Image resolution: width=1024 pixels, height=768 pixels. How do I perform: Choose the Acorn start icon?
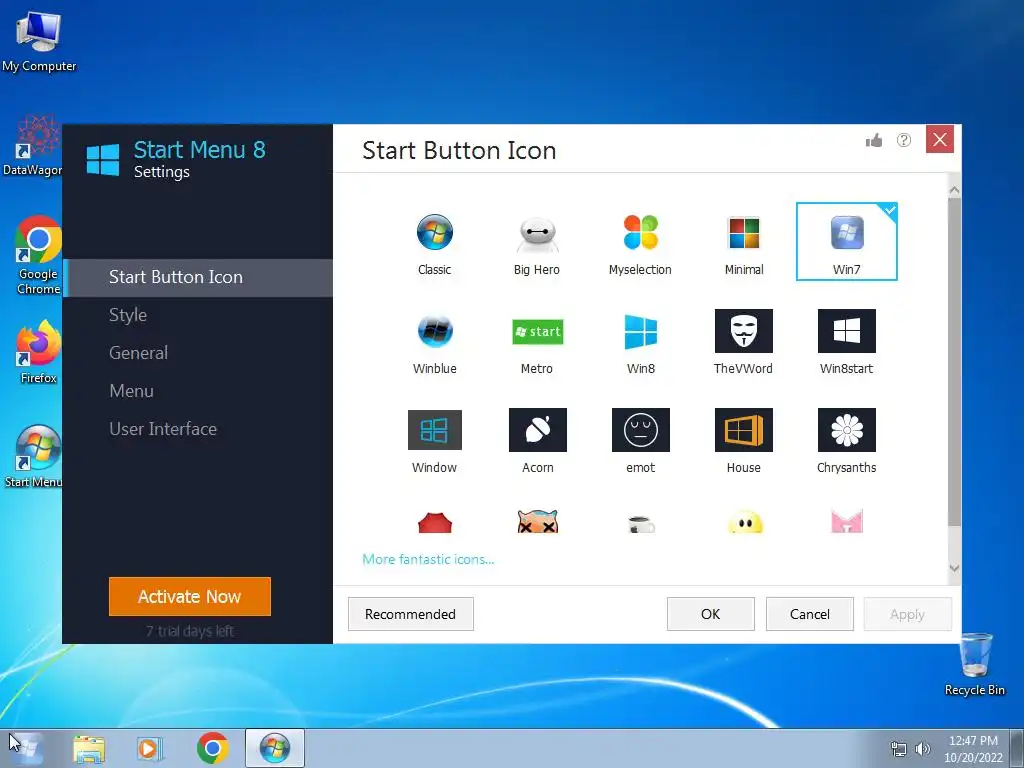tap(537, 441)
